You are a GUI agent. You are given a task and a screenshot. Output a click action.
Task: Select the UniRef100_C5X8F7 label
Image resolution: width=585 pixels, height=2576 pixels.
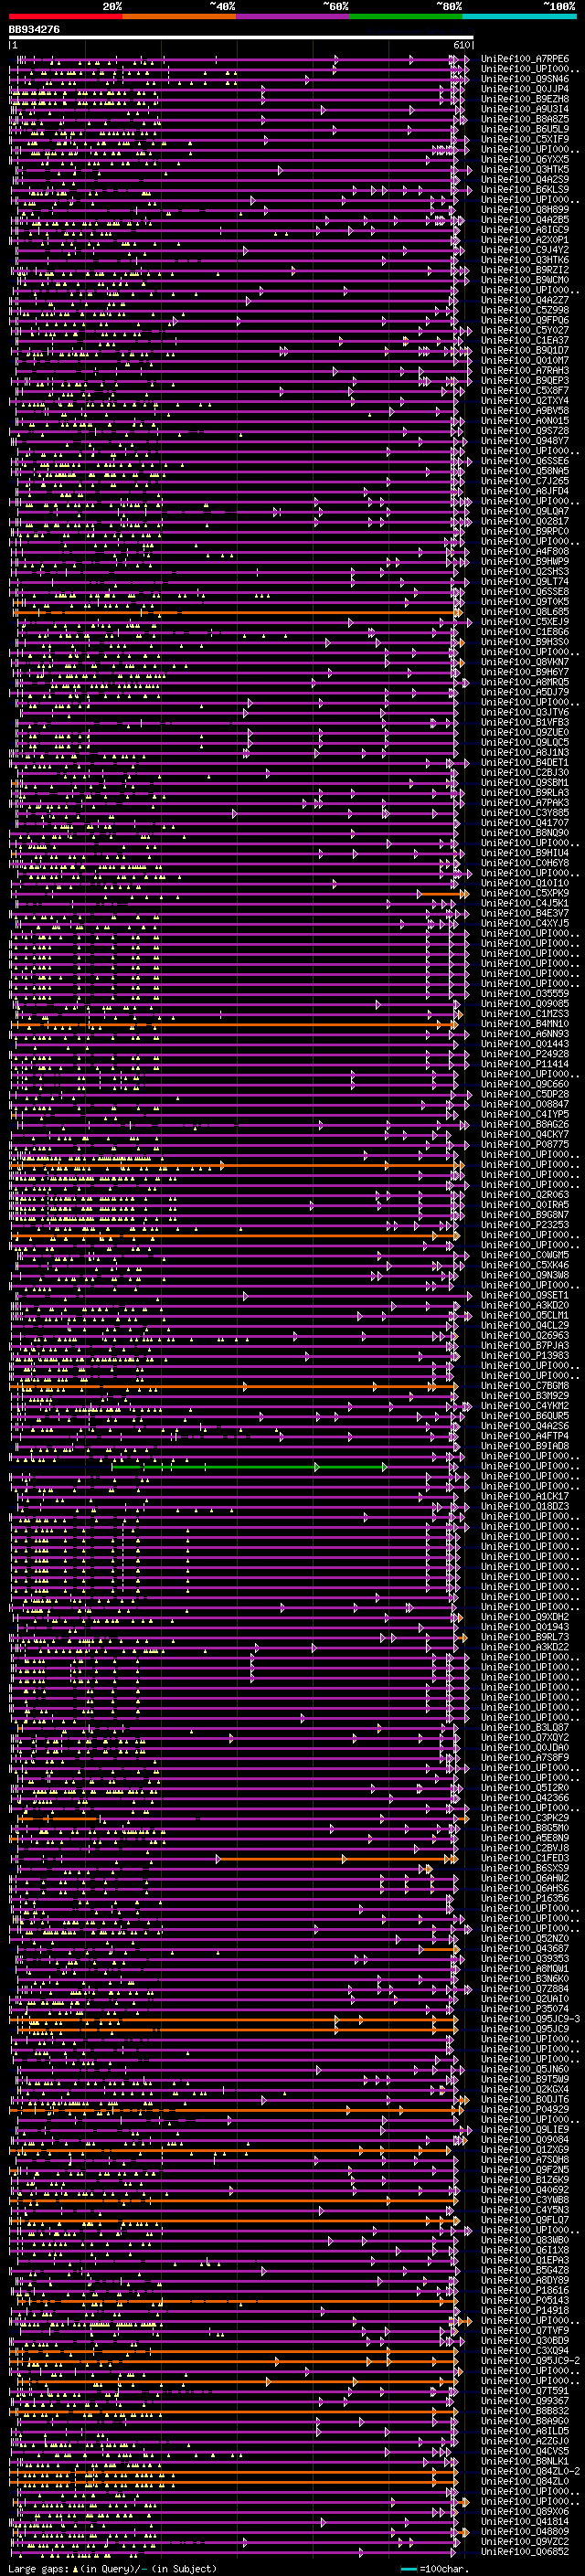[x=525, y=390]
